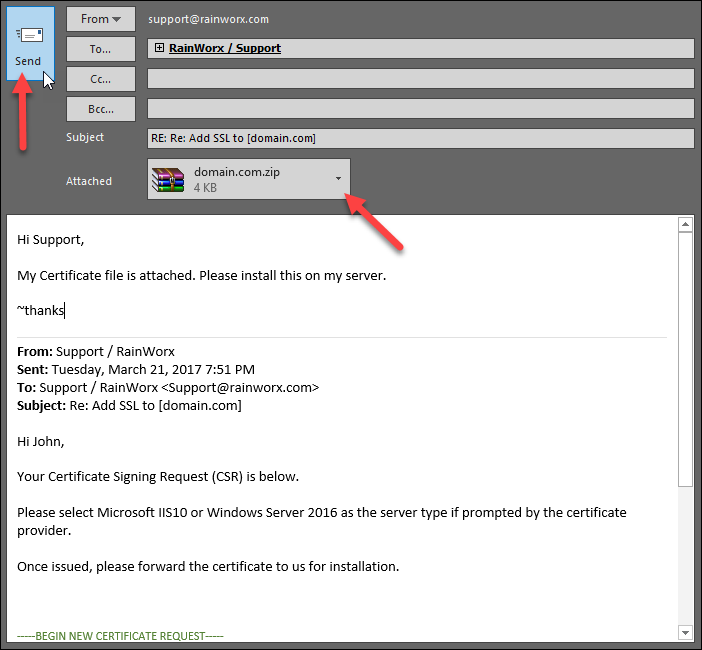Click the Subject field text
The width and height of the screenshot is (702, 650).
click(233, 138)
